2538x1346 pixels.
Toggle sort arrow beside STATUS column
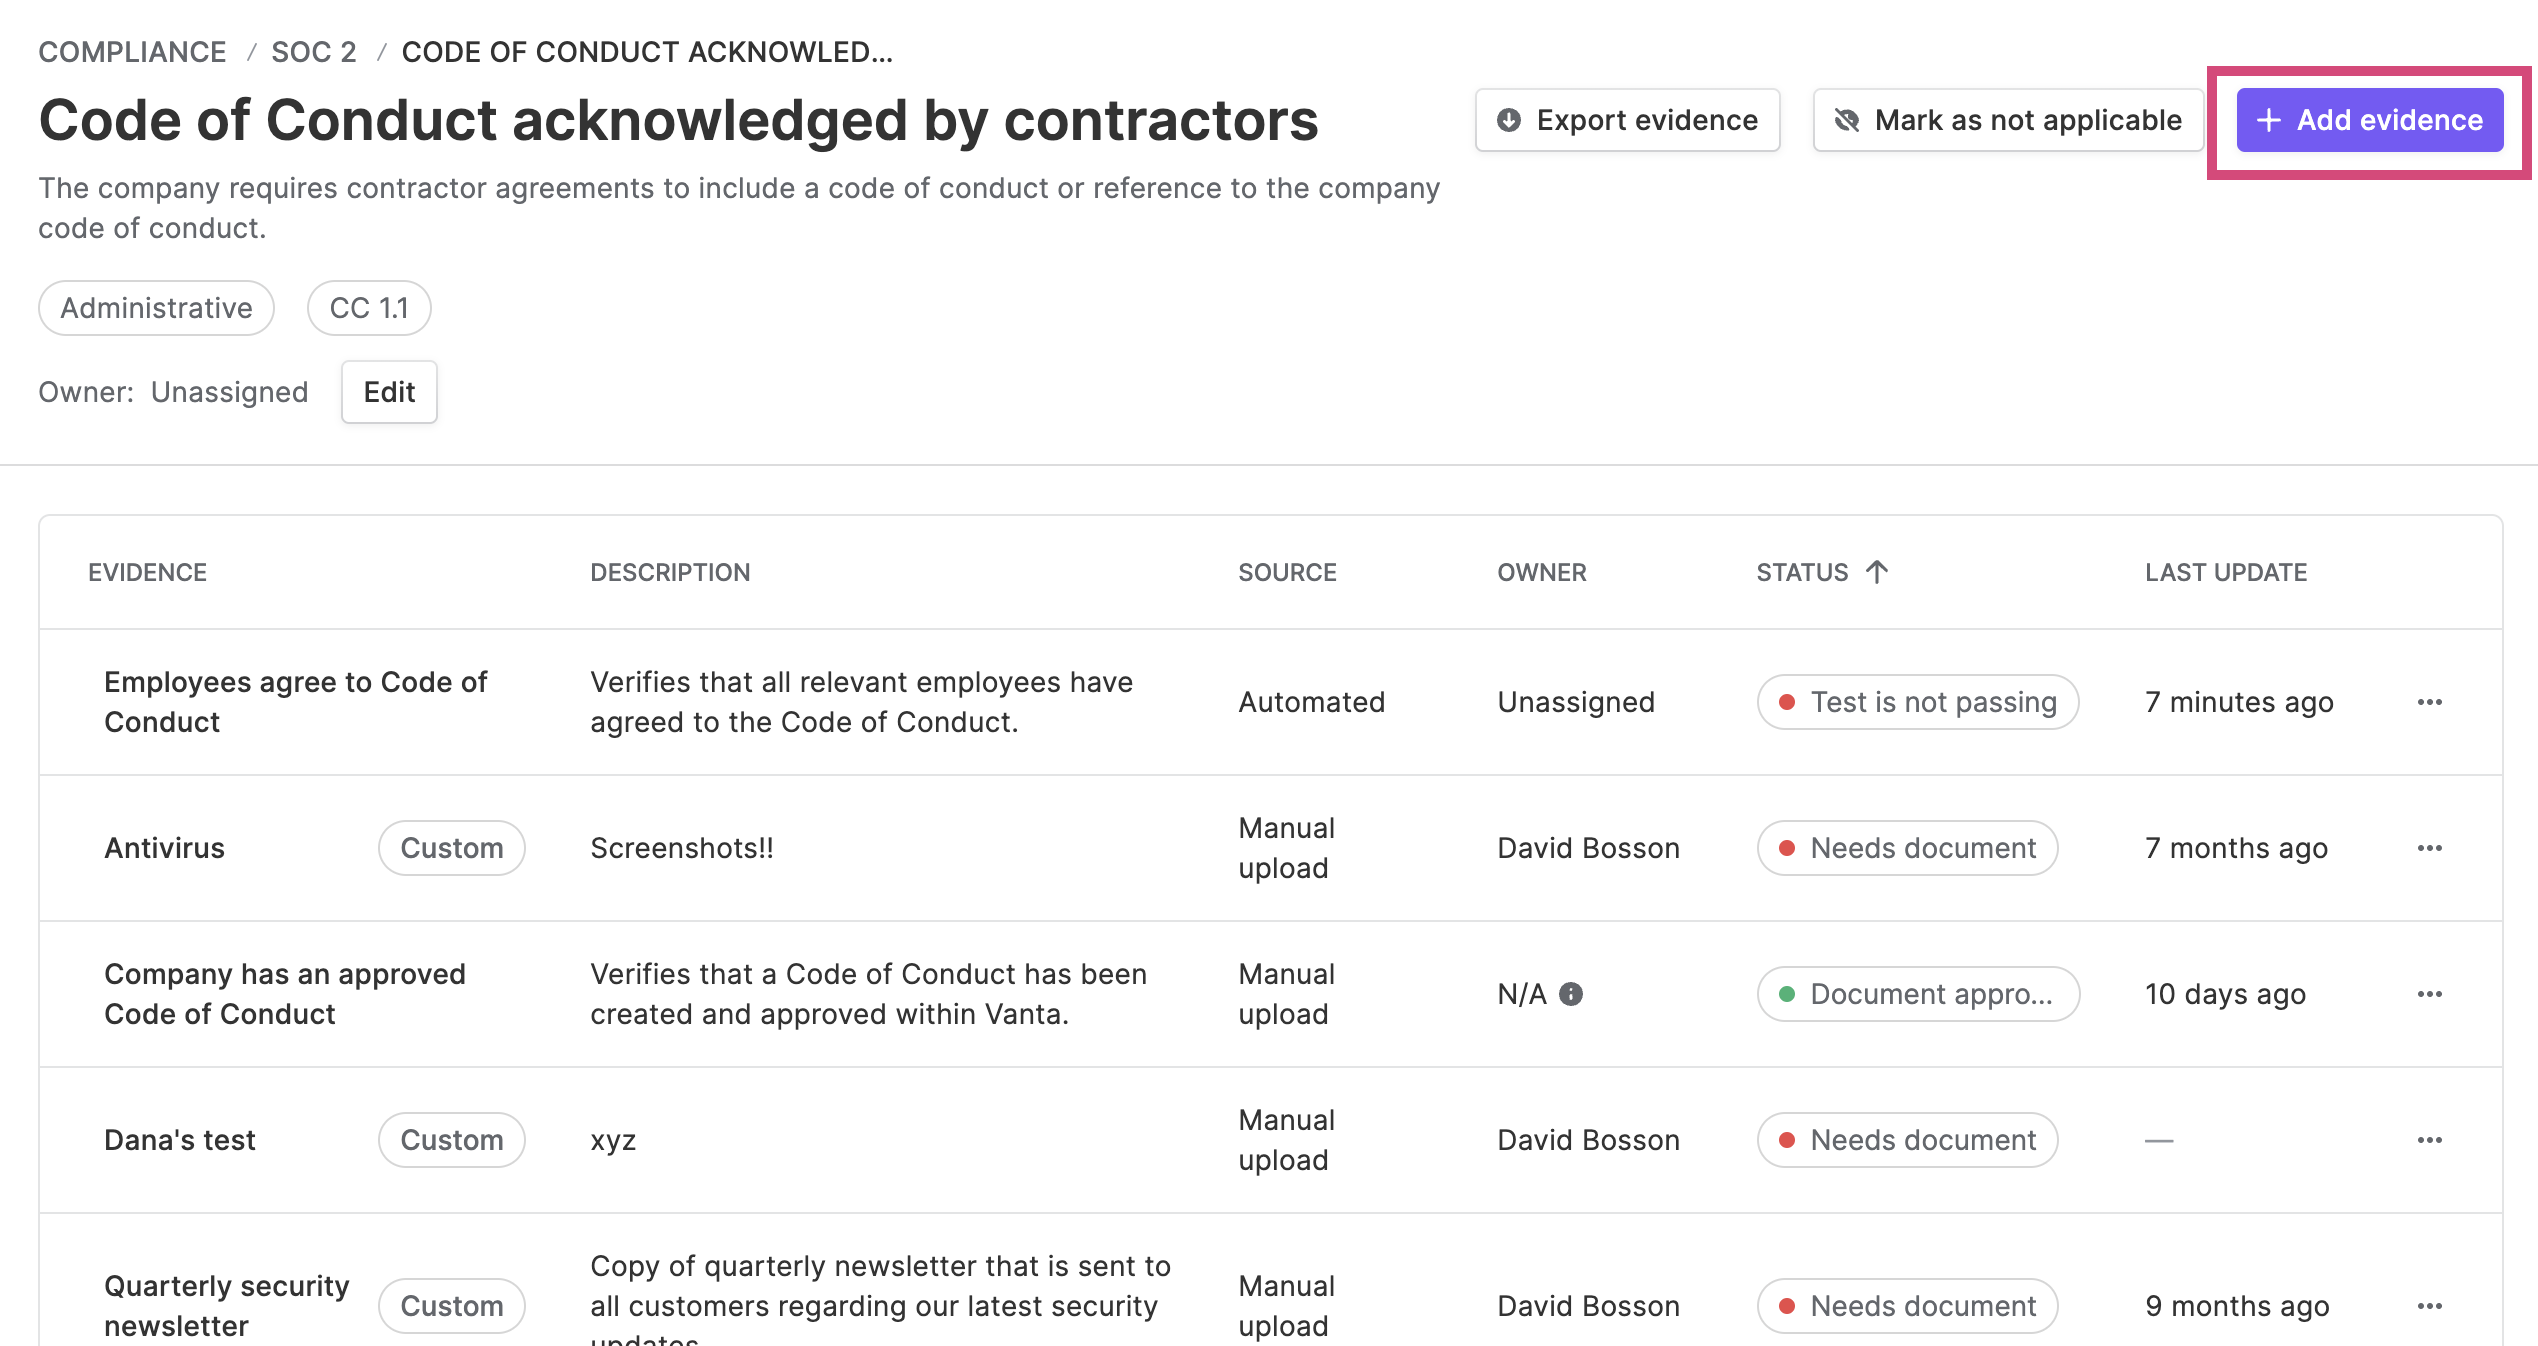(1877, 572)
